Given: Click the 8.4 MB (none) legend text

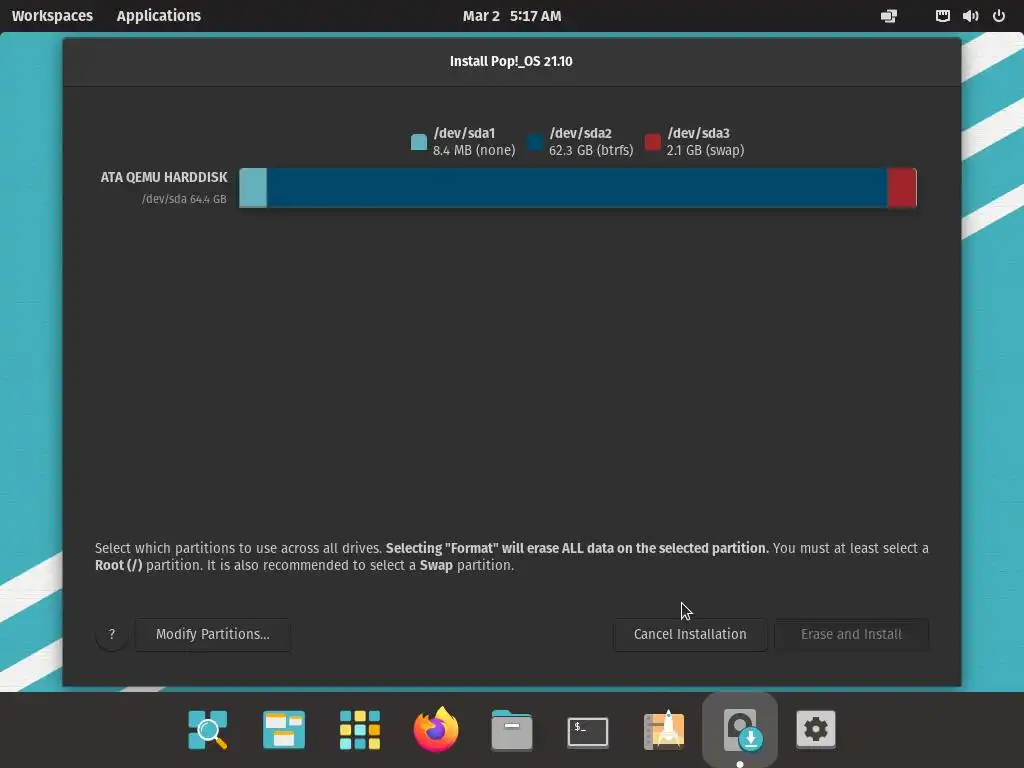Looking at the screenshot, I should (x=474, y=150).
